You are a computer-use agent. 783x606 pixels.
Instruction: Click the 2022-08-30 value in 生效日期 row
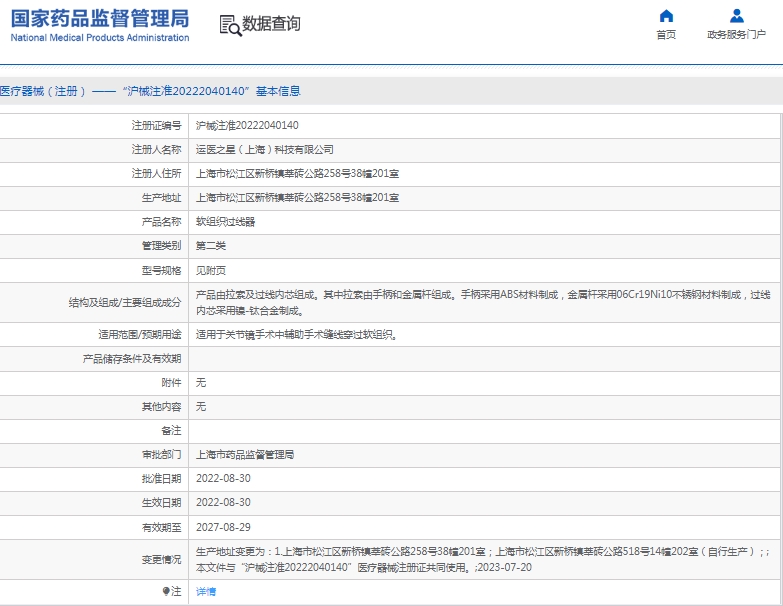click(223, 502)
